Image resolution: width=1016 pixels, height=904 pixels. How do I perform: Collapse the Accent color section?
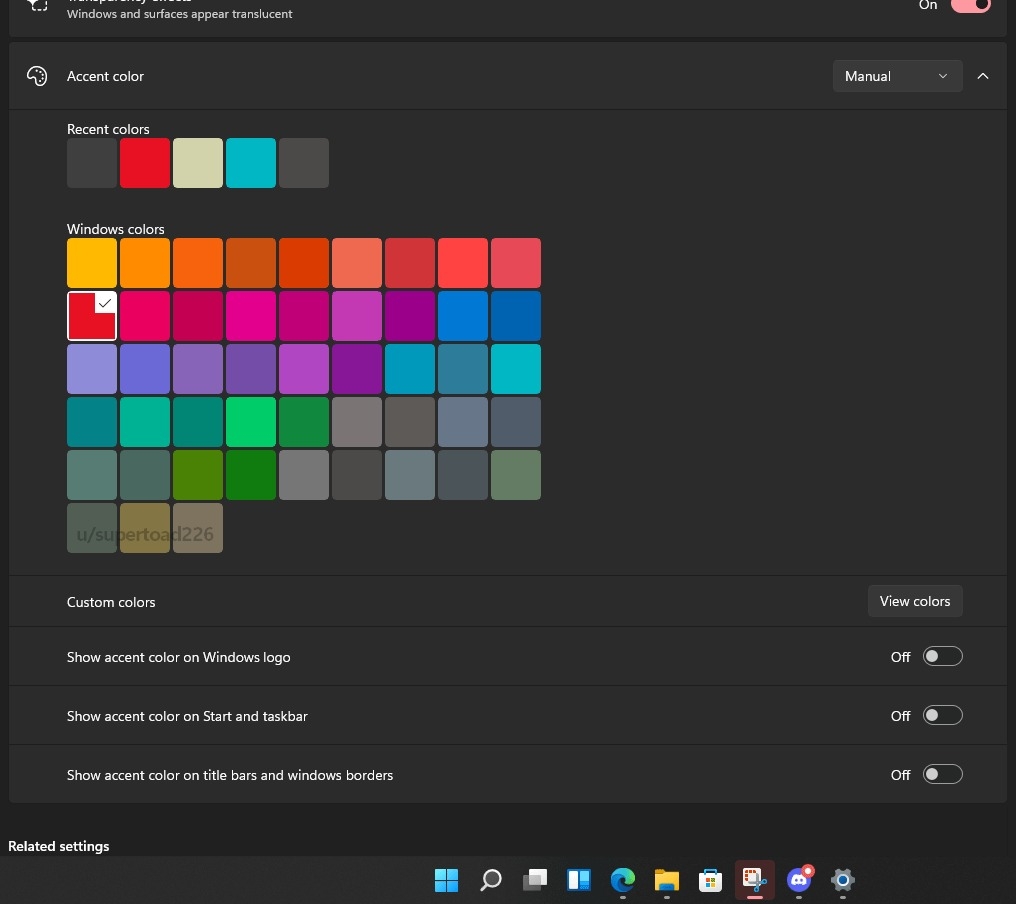[x=983, y=76]
